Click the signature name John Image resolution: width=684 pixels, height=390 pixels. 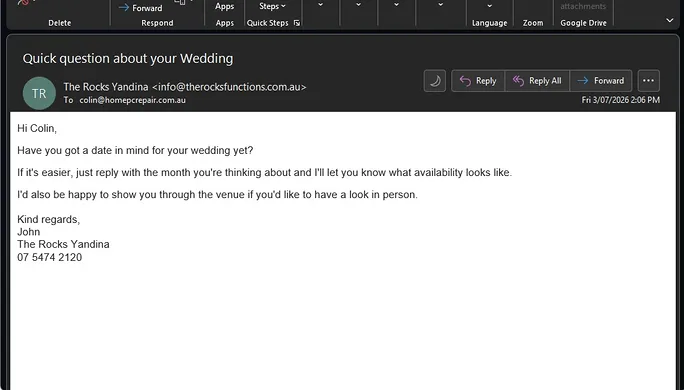click(29, 232)
